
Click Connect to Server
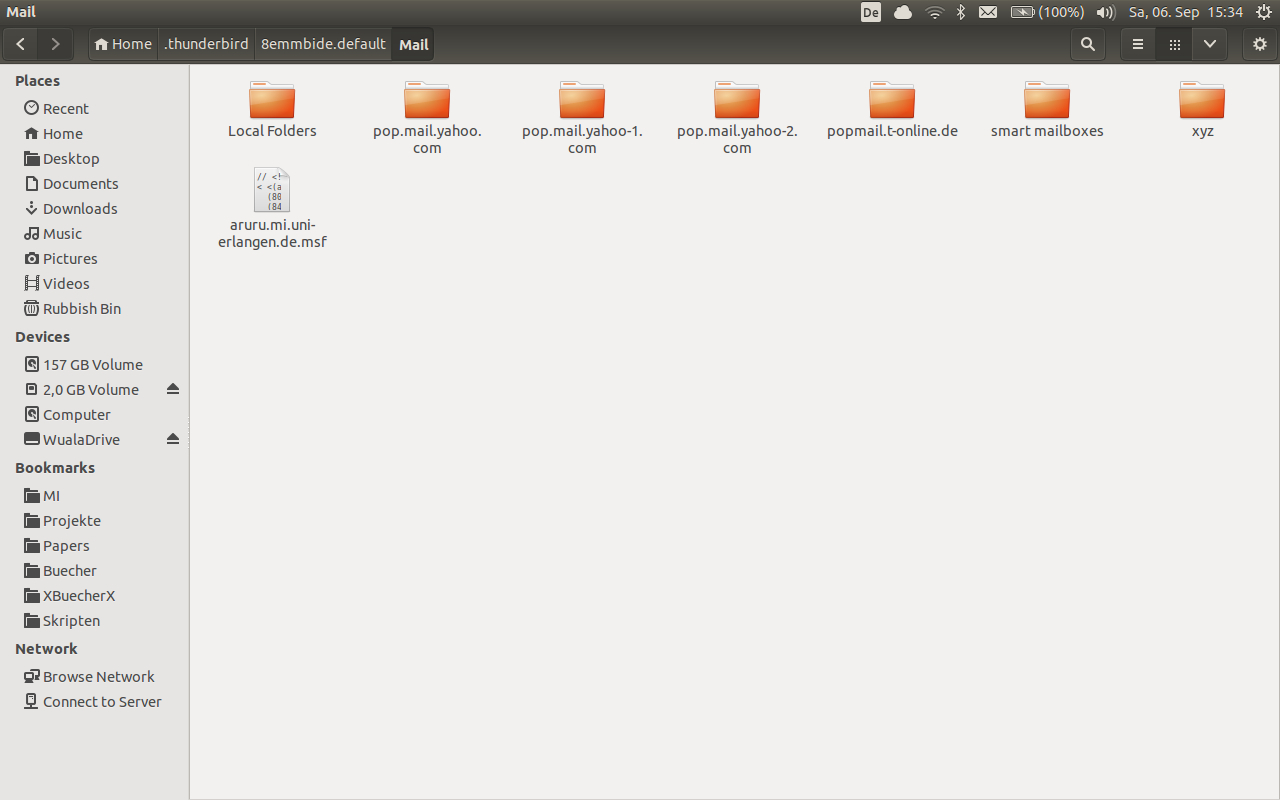coord(101,701)
